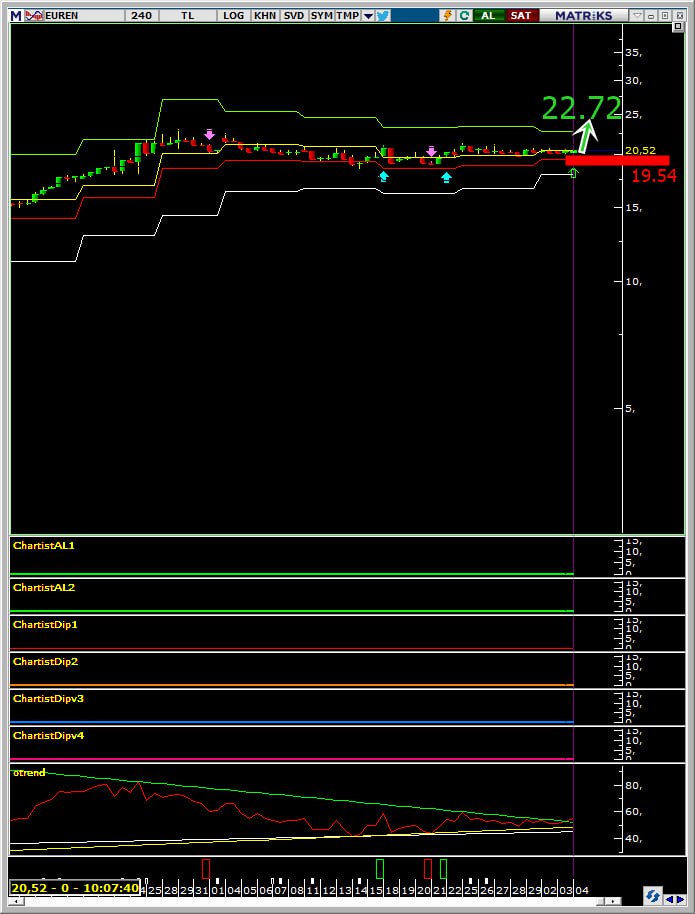Change the TL currency selector

[187, 16]
